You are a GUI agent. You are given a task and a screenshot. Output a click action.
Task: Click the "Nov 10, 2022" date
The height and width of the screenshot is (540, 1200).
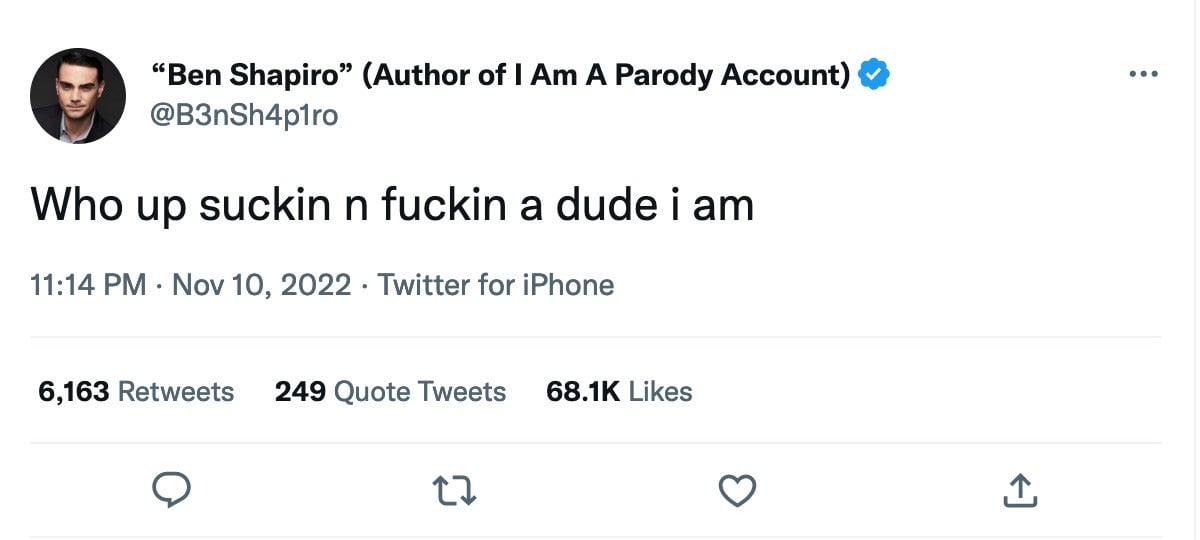(x=261, y=286)
